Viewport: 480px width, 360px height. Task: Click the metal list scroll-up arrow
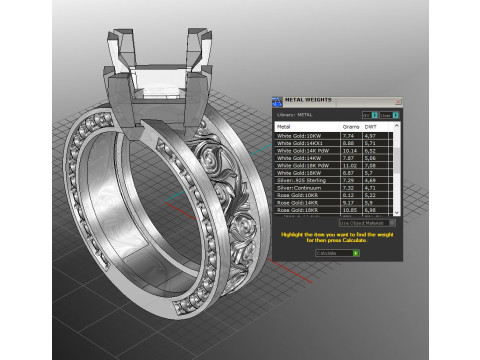tap(396, 126)
